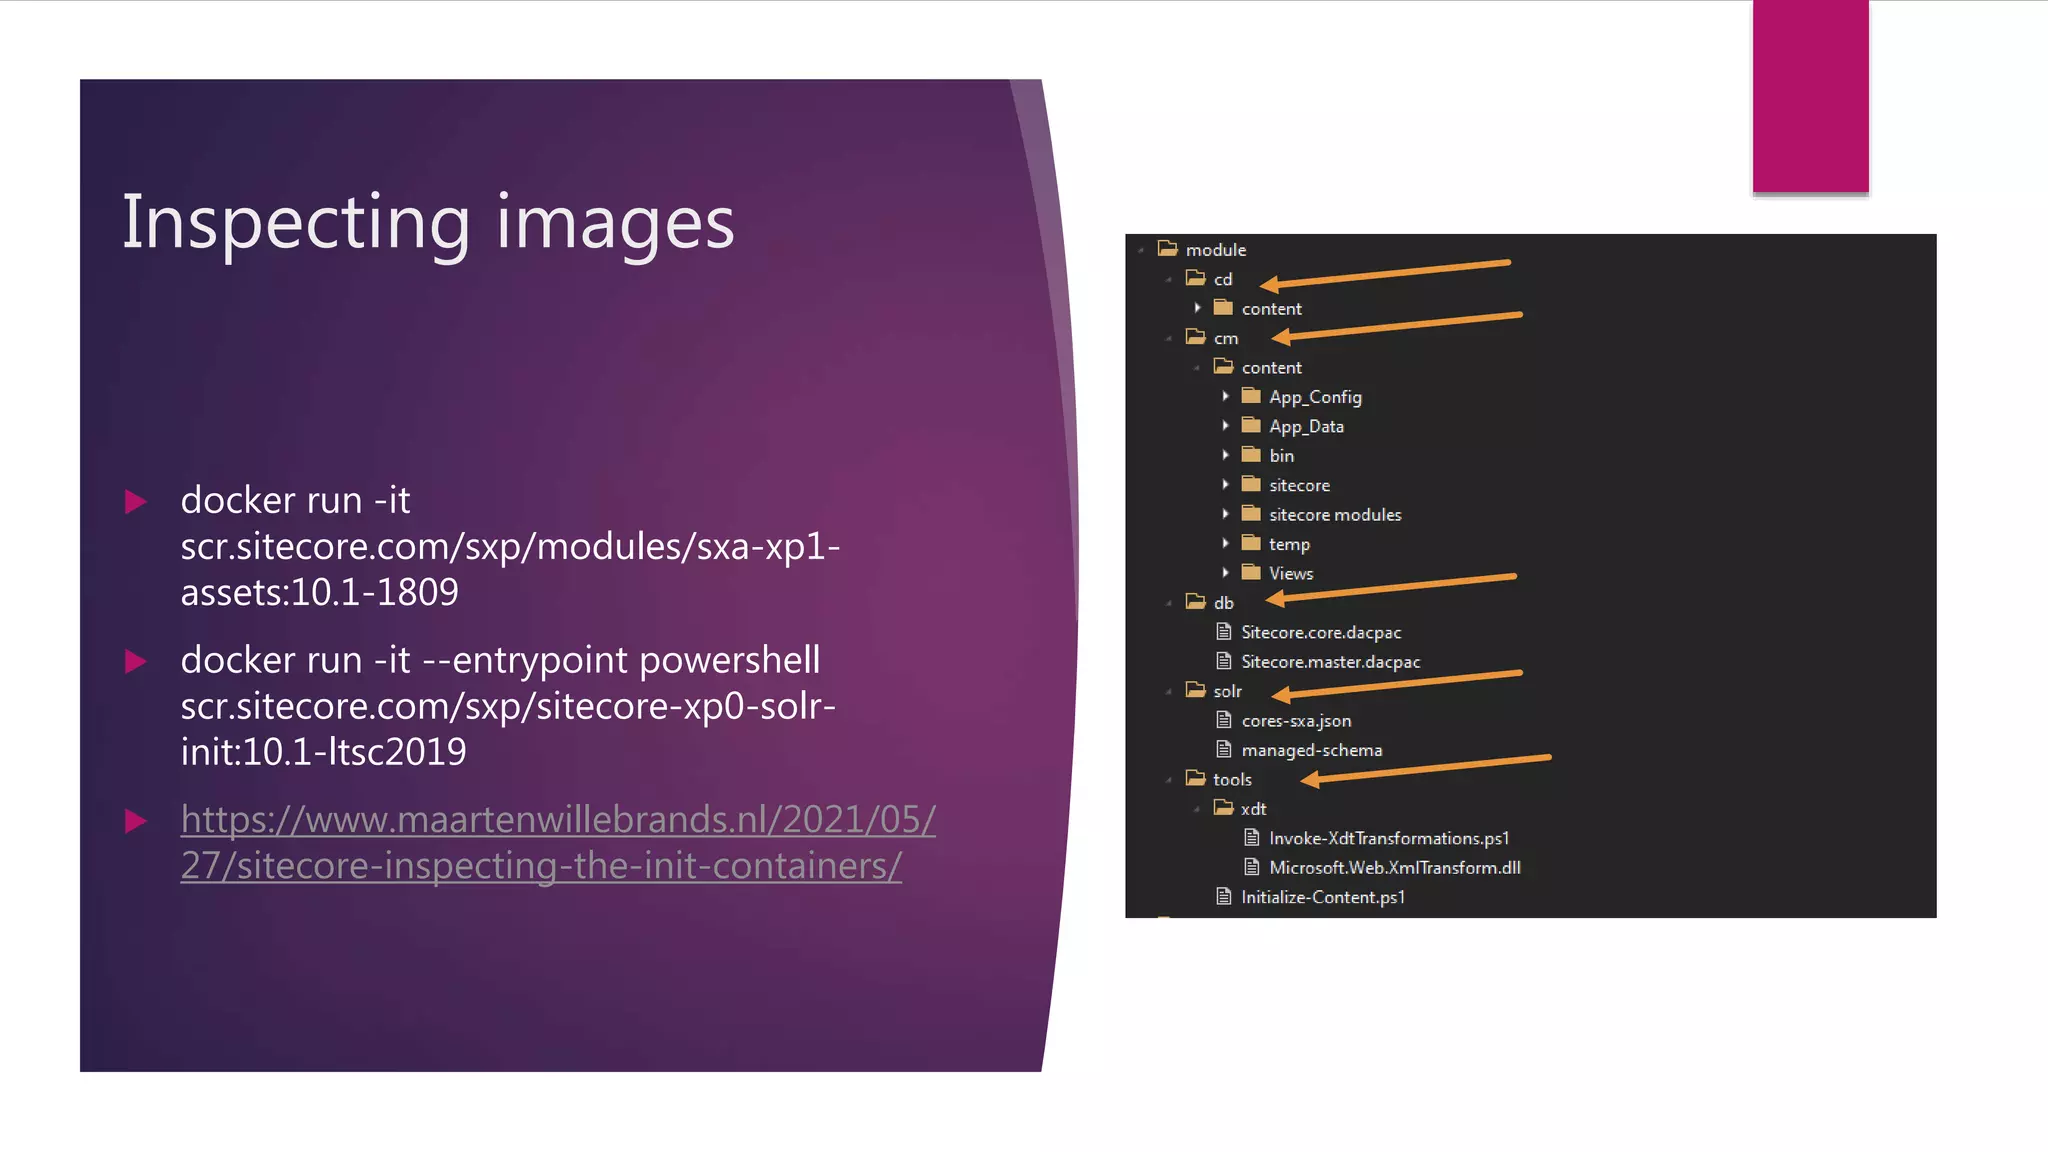Screen dimensions: 2048x1152
Task: Select the solr tree label
Action: pos(1228,691)
